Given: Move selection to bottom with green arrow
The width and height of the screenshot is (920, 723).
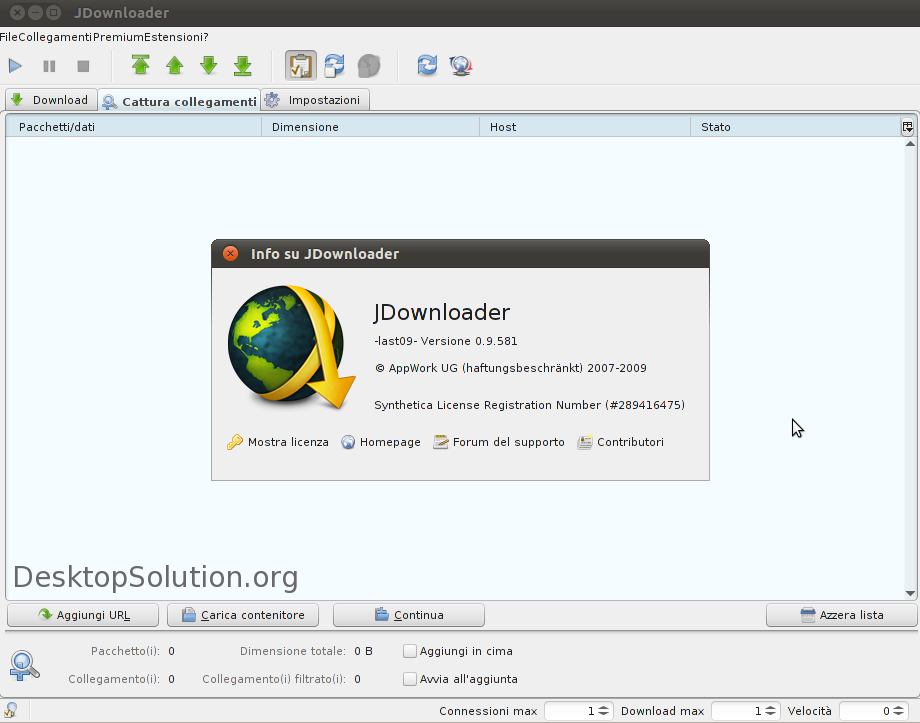Looking at the screenshot, I should 242,66.
